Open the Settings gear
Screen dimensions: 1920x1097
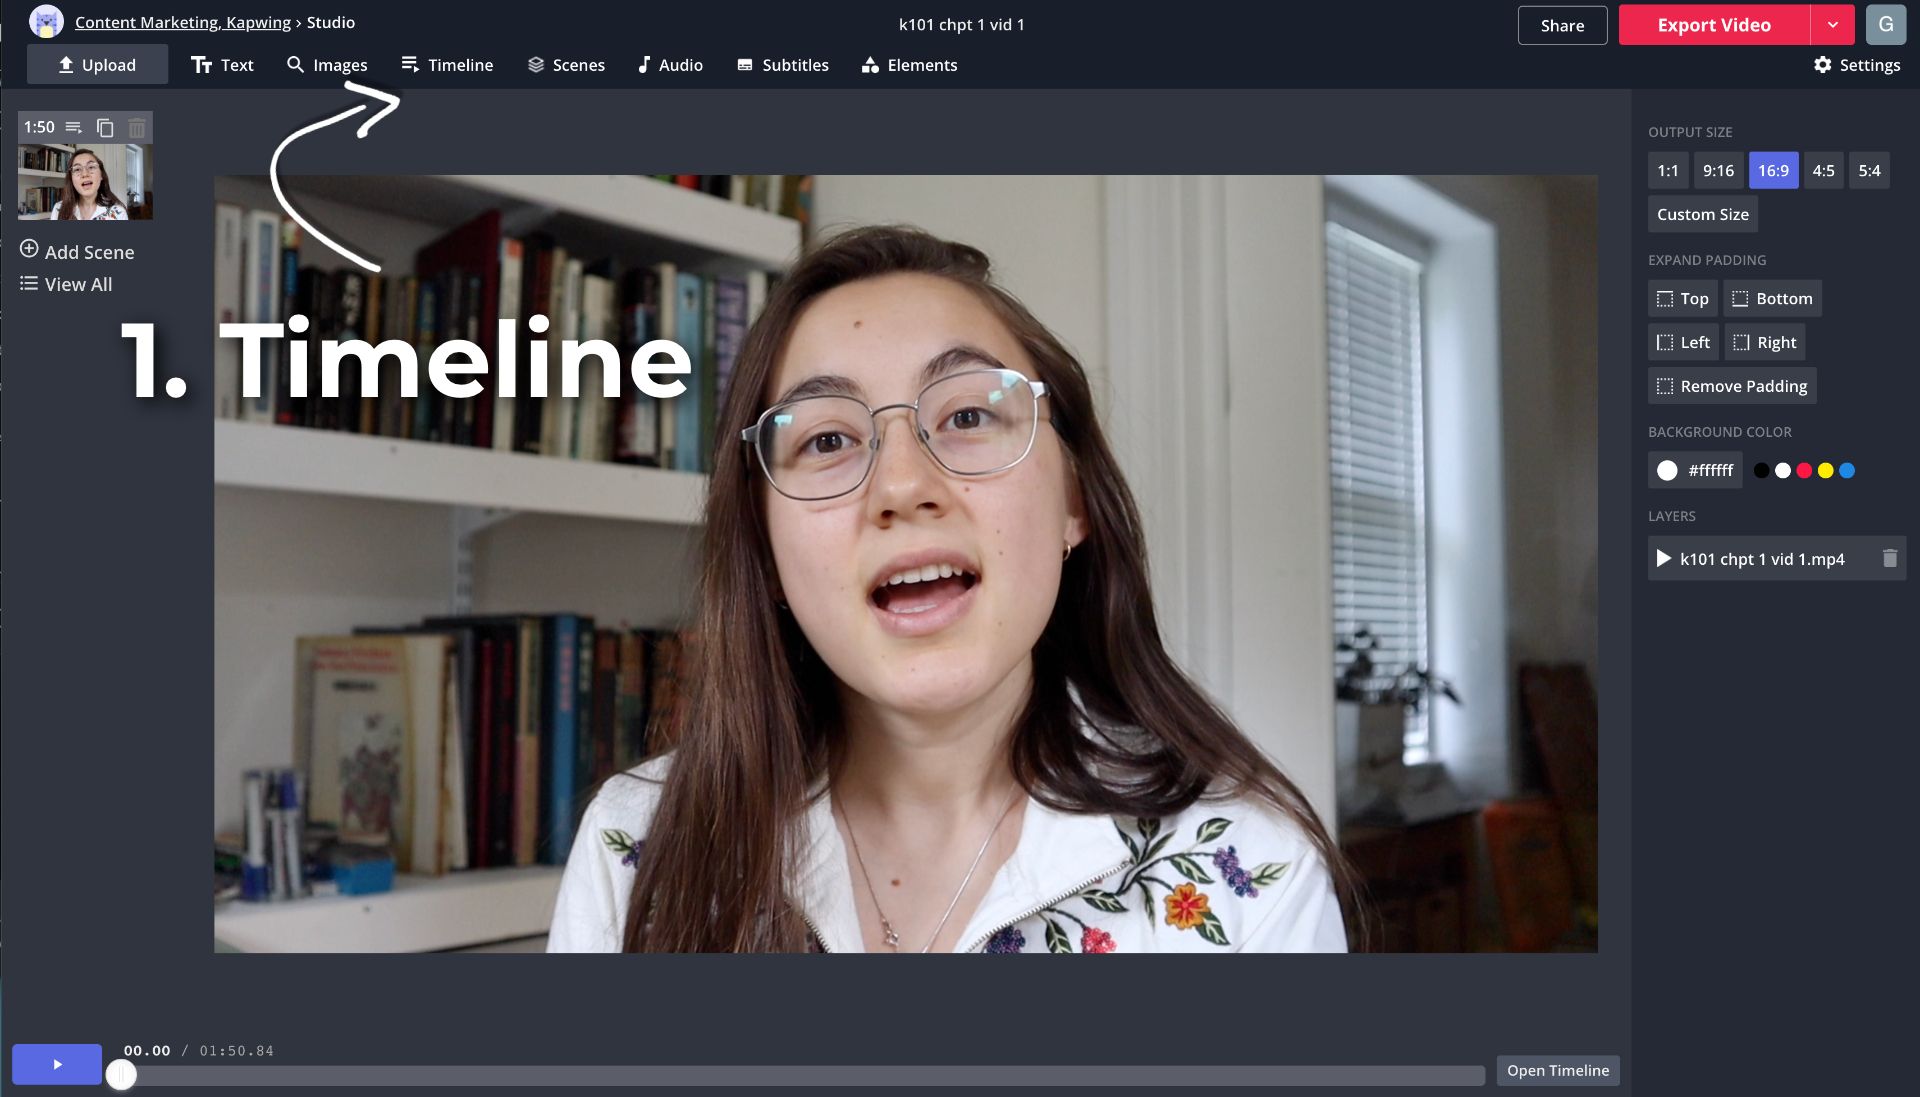[1856, 65]
